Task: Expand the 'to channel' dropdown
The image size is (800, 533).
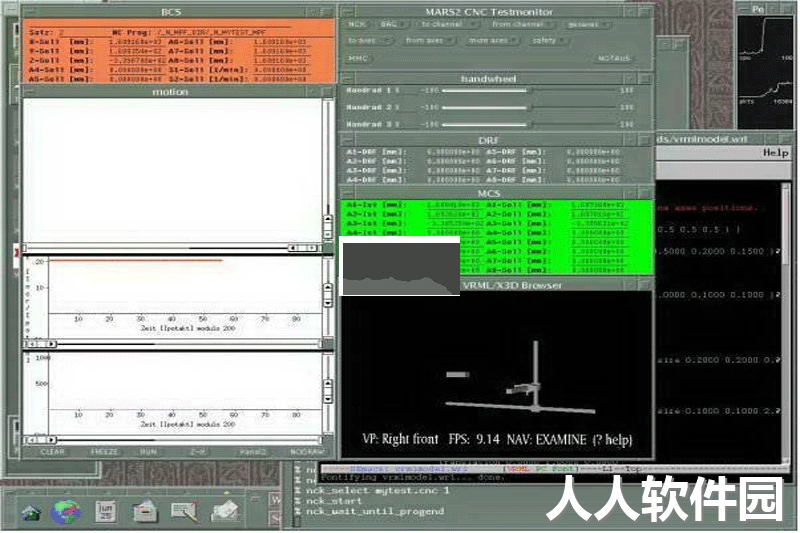Action: tap(446, 24)
